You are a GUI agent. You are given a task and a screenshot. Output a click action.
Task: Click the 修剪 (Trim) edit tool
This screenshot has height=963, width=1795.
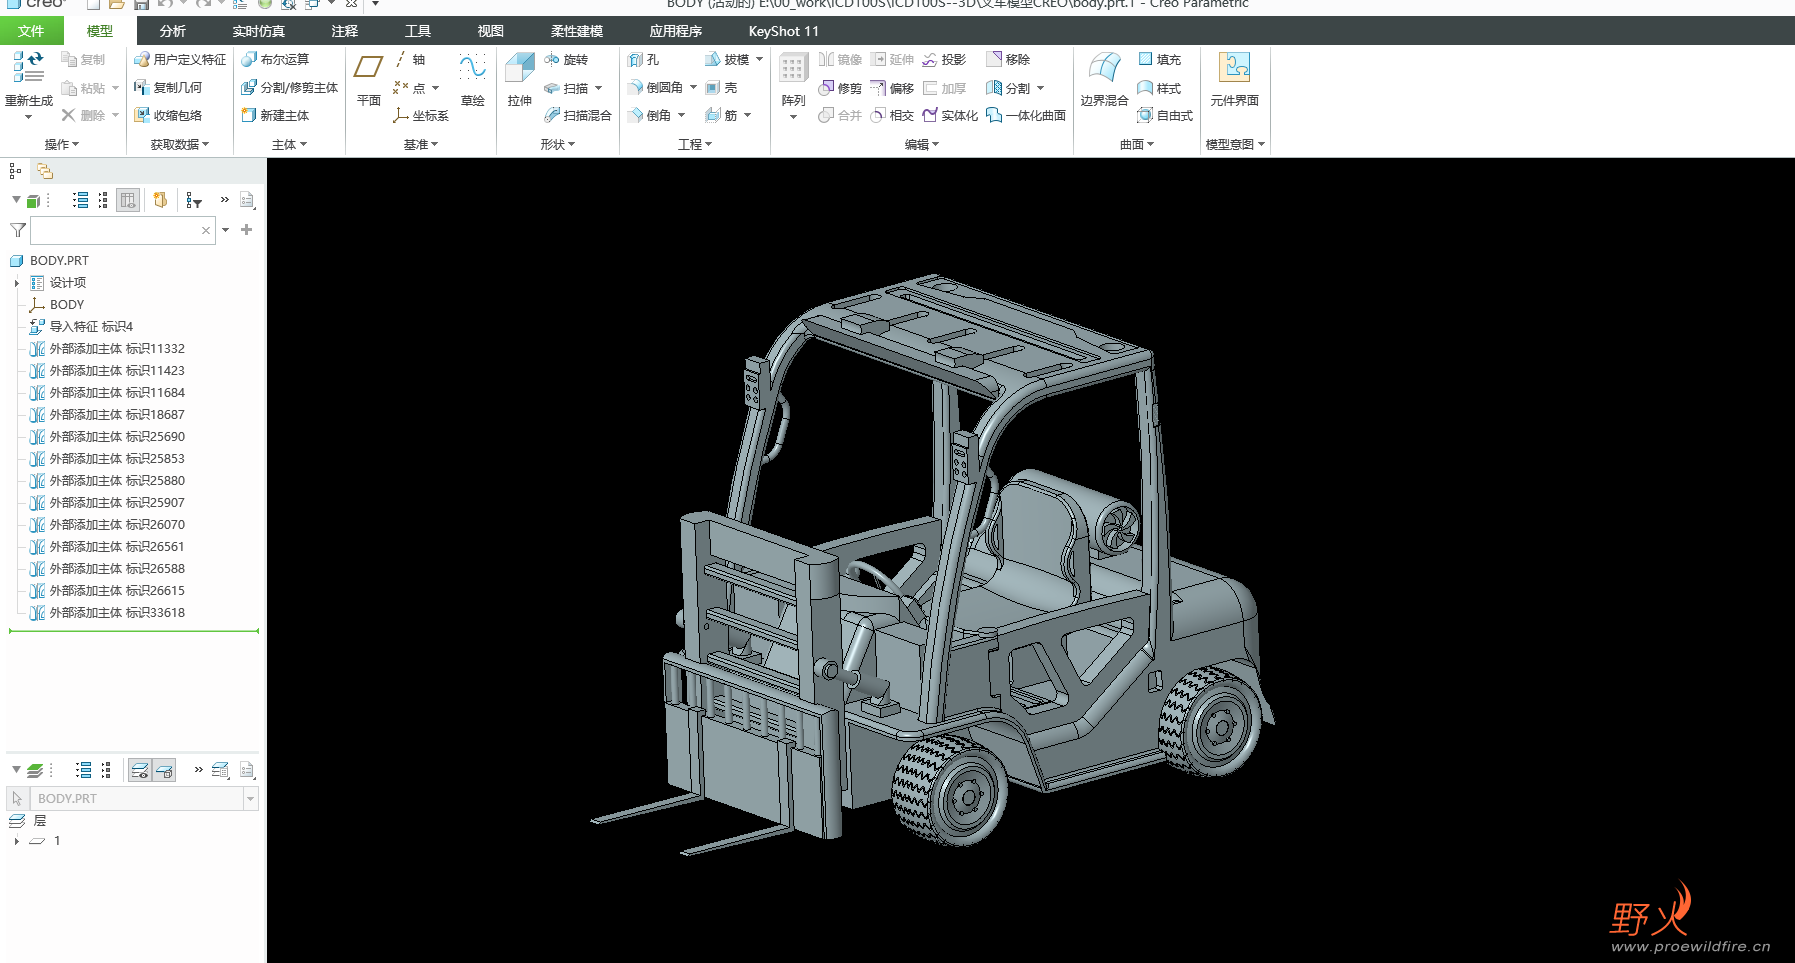click(840, 88)
